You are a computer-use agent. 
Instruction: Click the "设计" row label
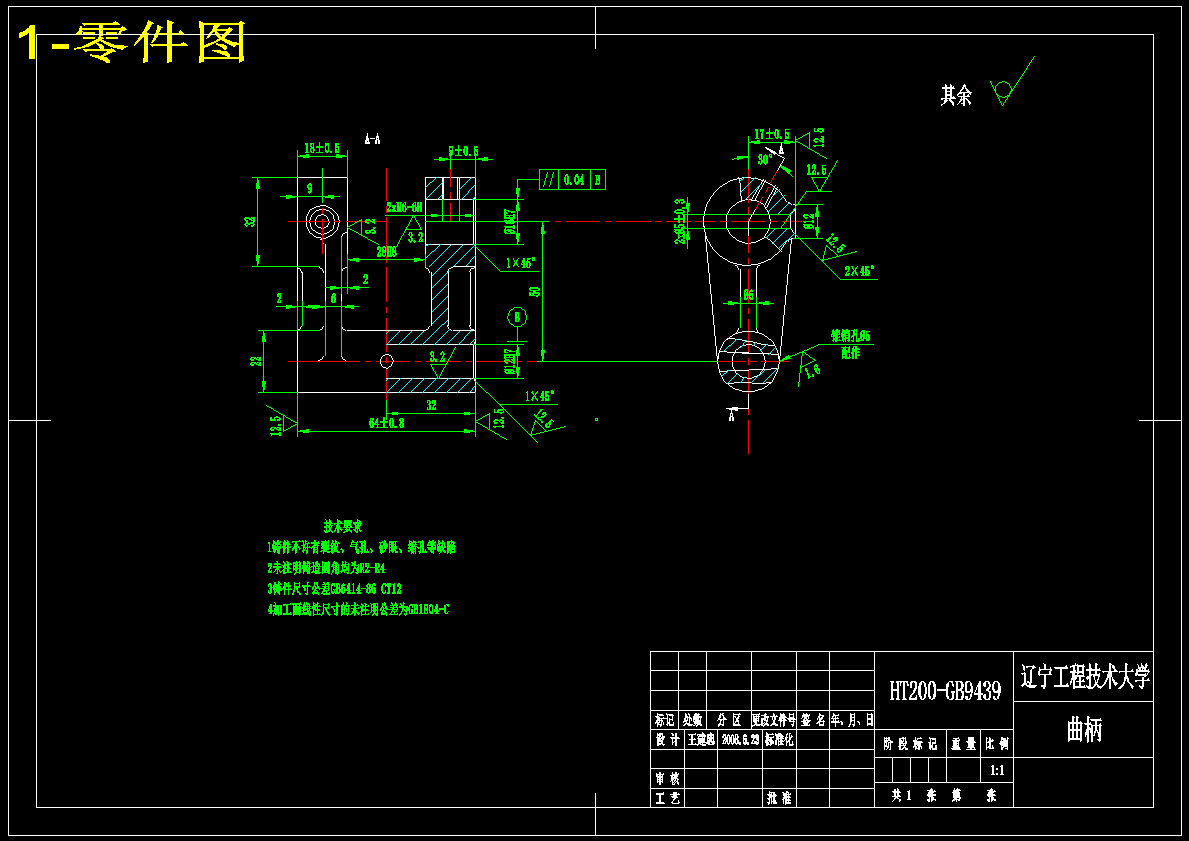(667, 739)
